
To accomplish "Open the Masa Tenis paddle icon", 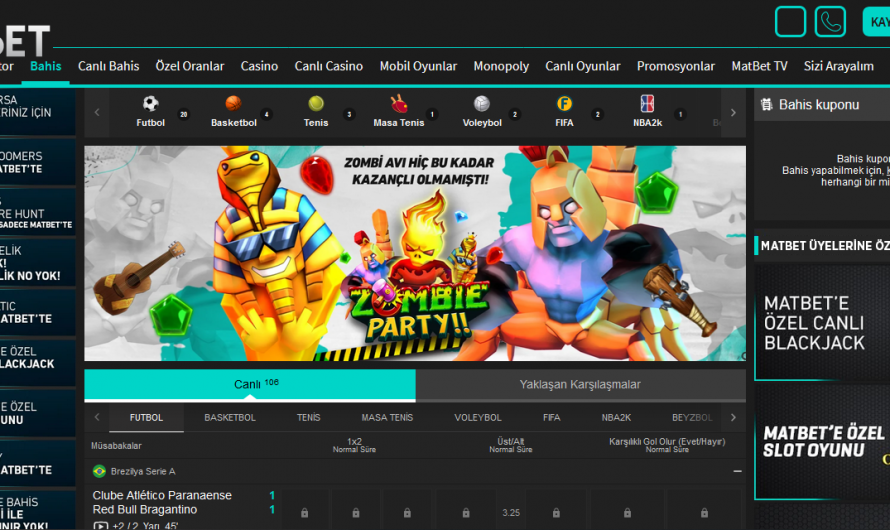I will click(x=399, y=103).
